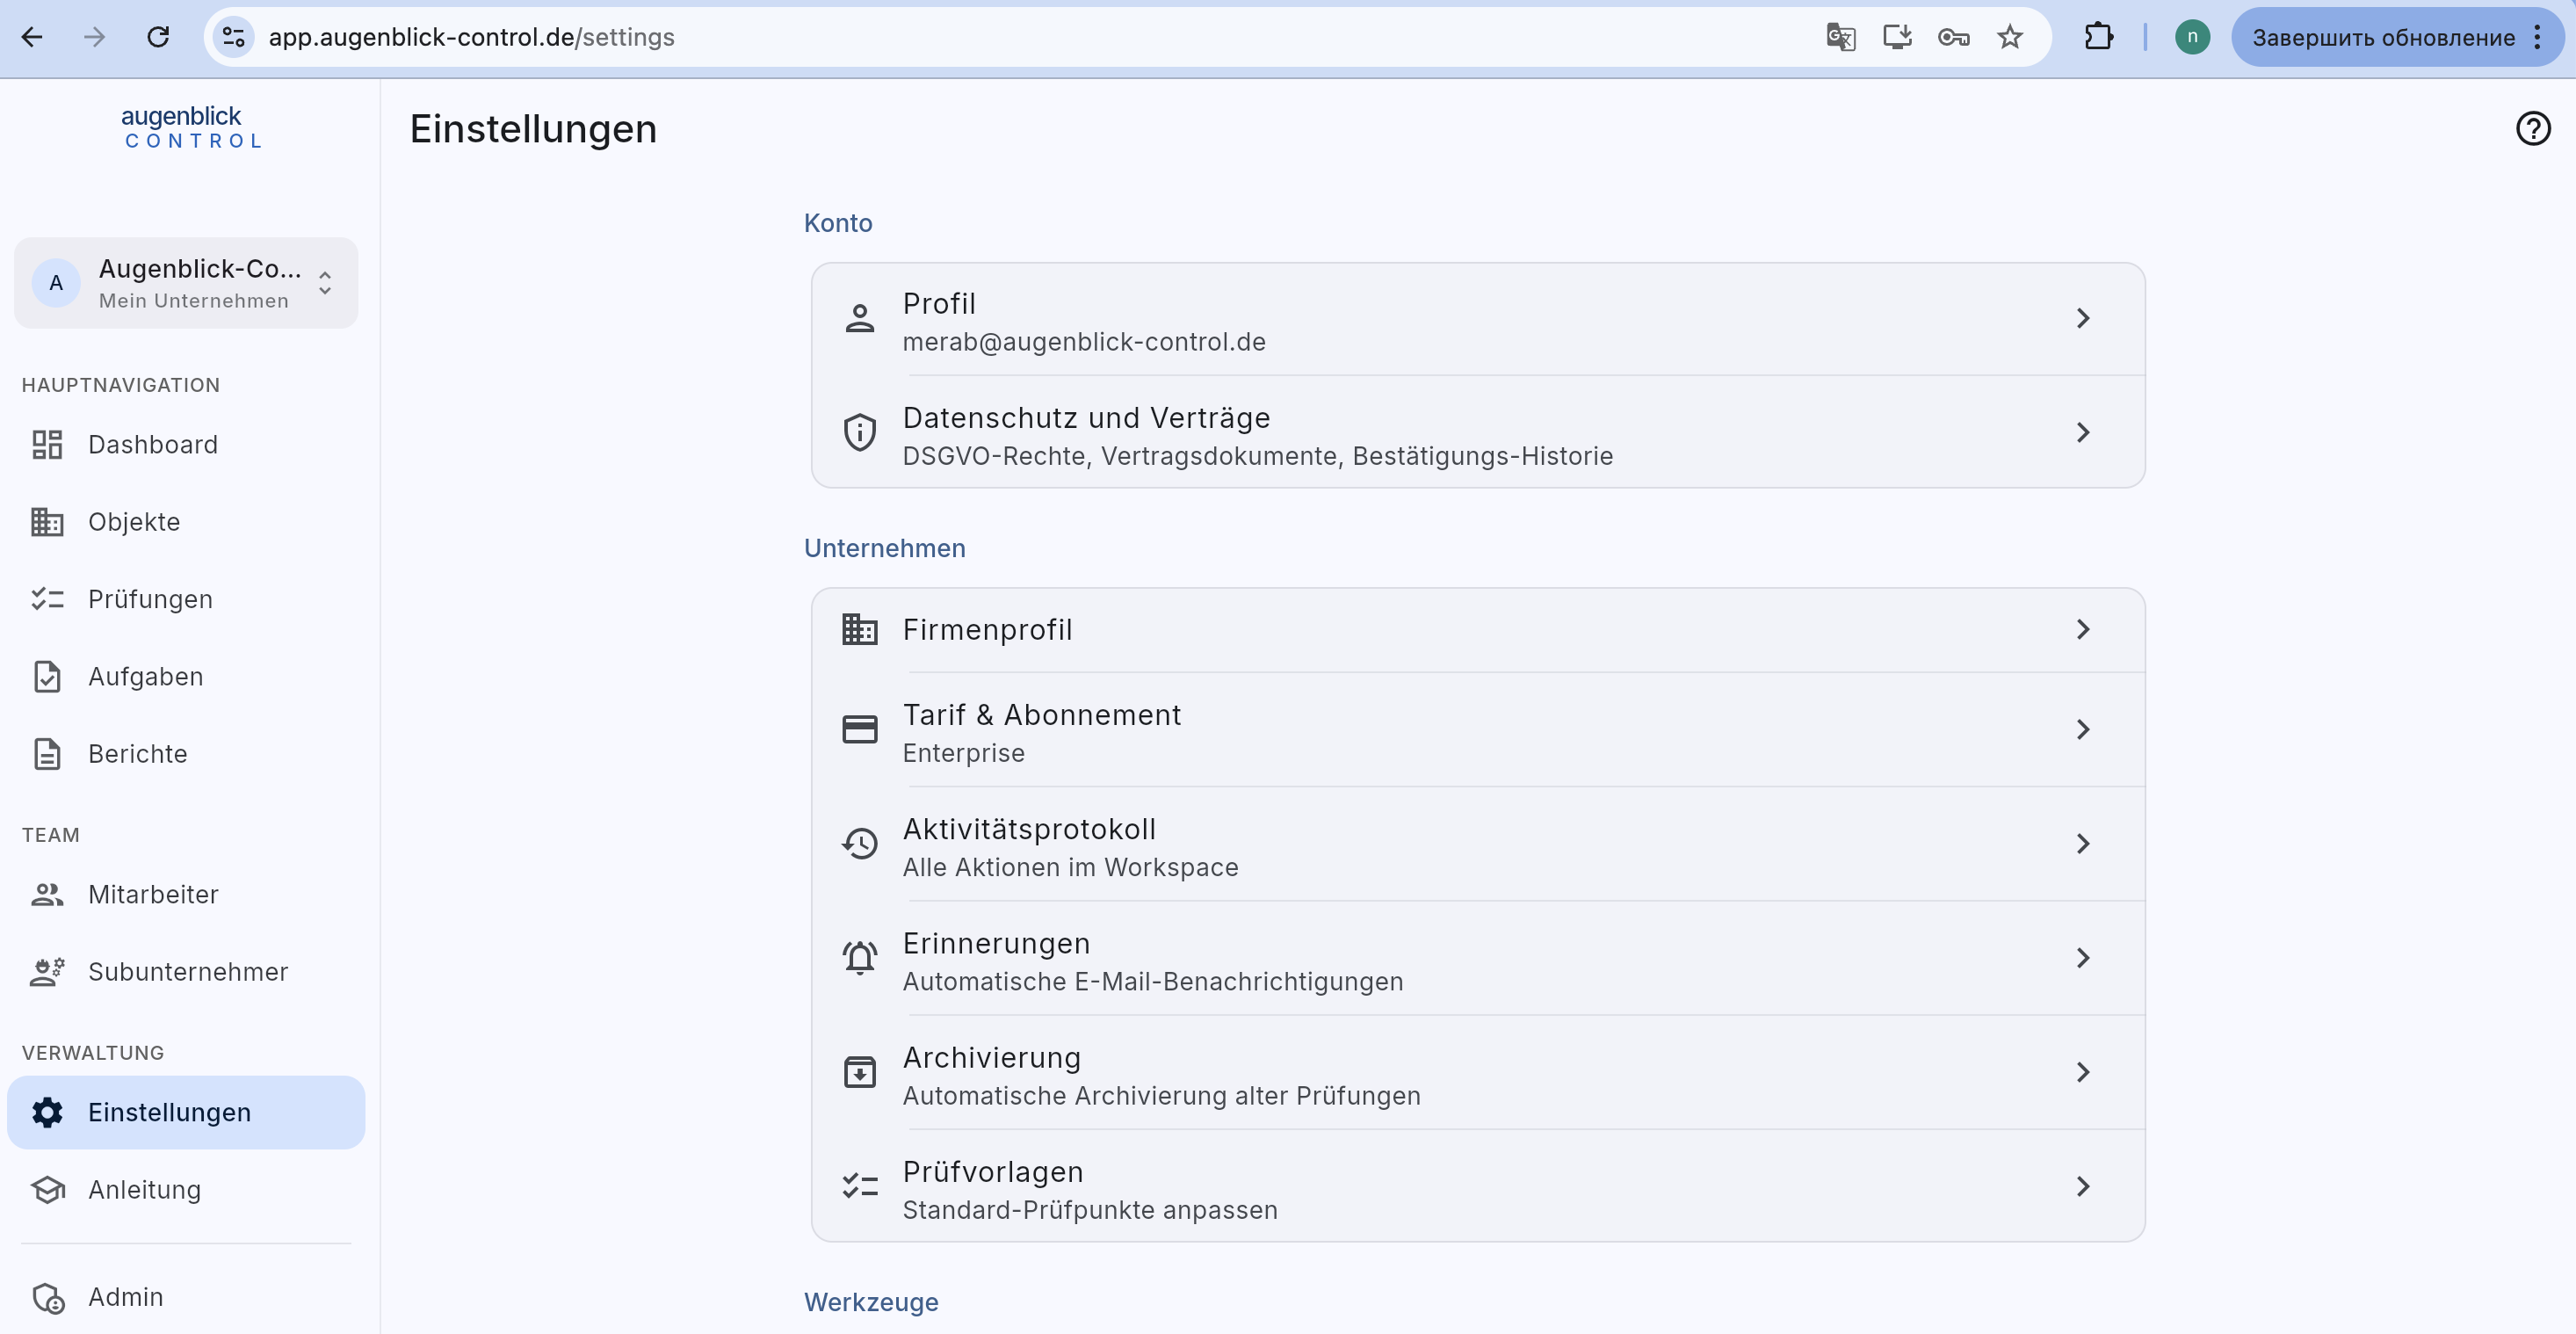Open help via the question mark icon
Image resolution: width=2576 pixels, height=1334 pixels.
pyautogui.click(x=2532, y=128)
